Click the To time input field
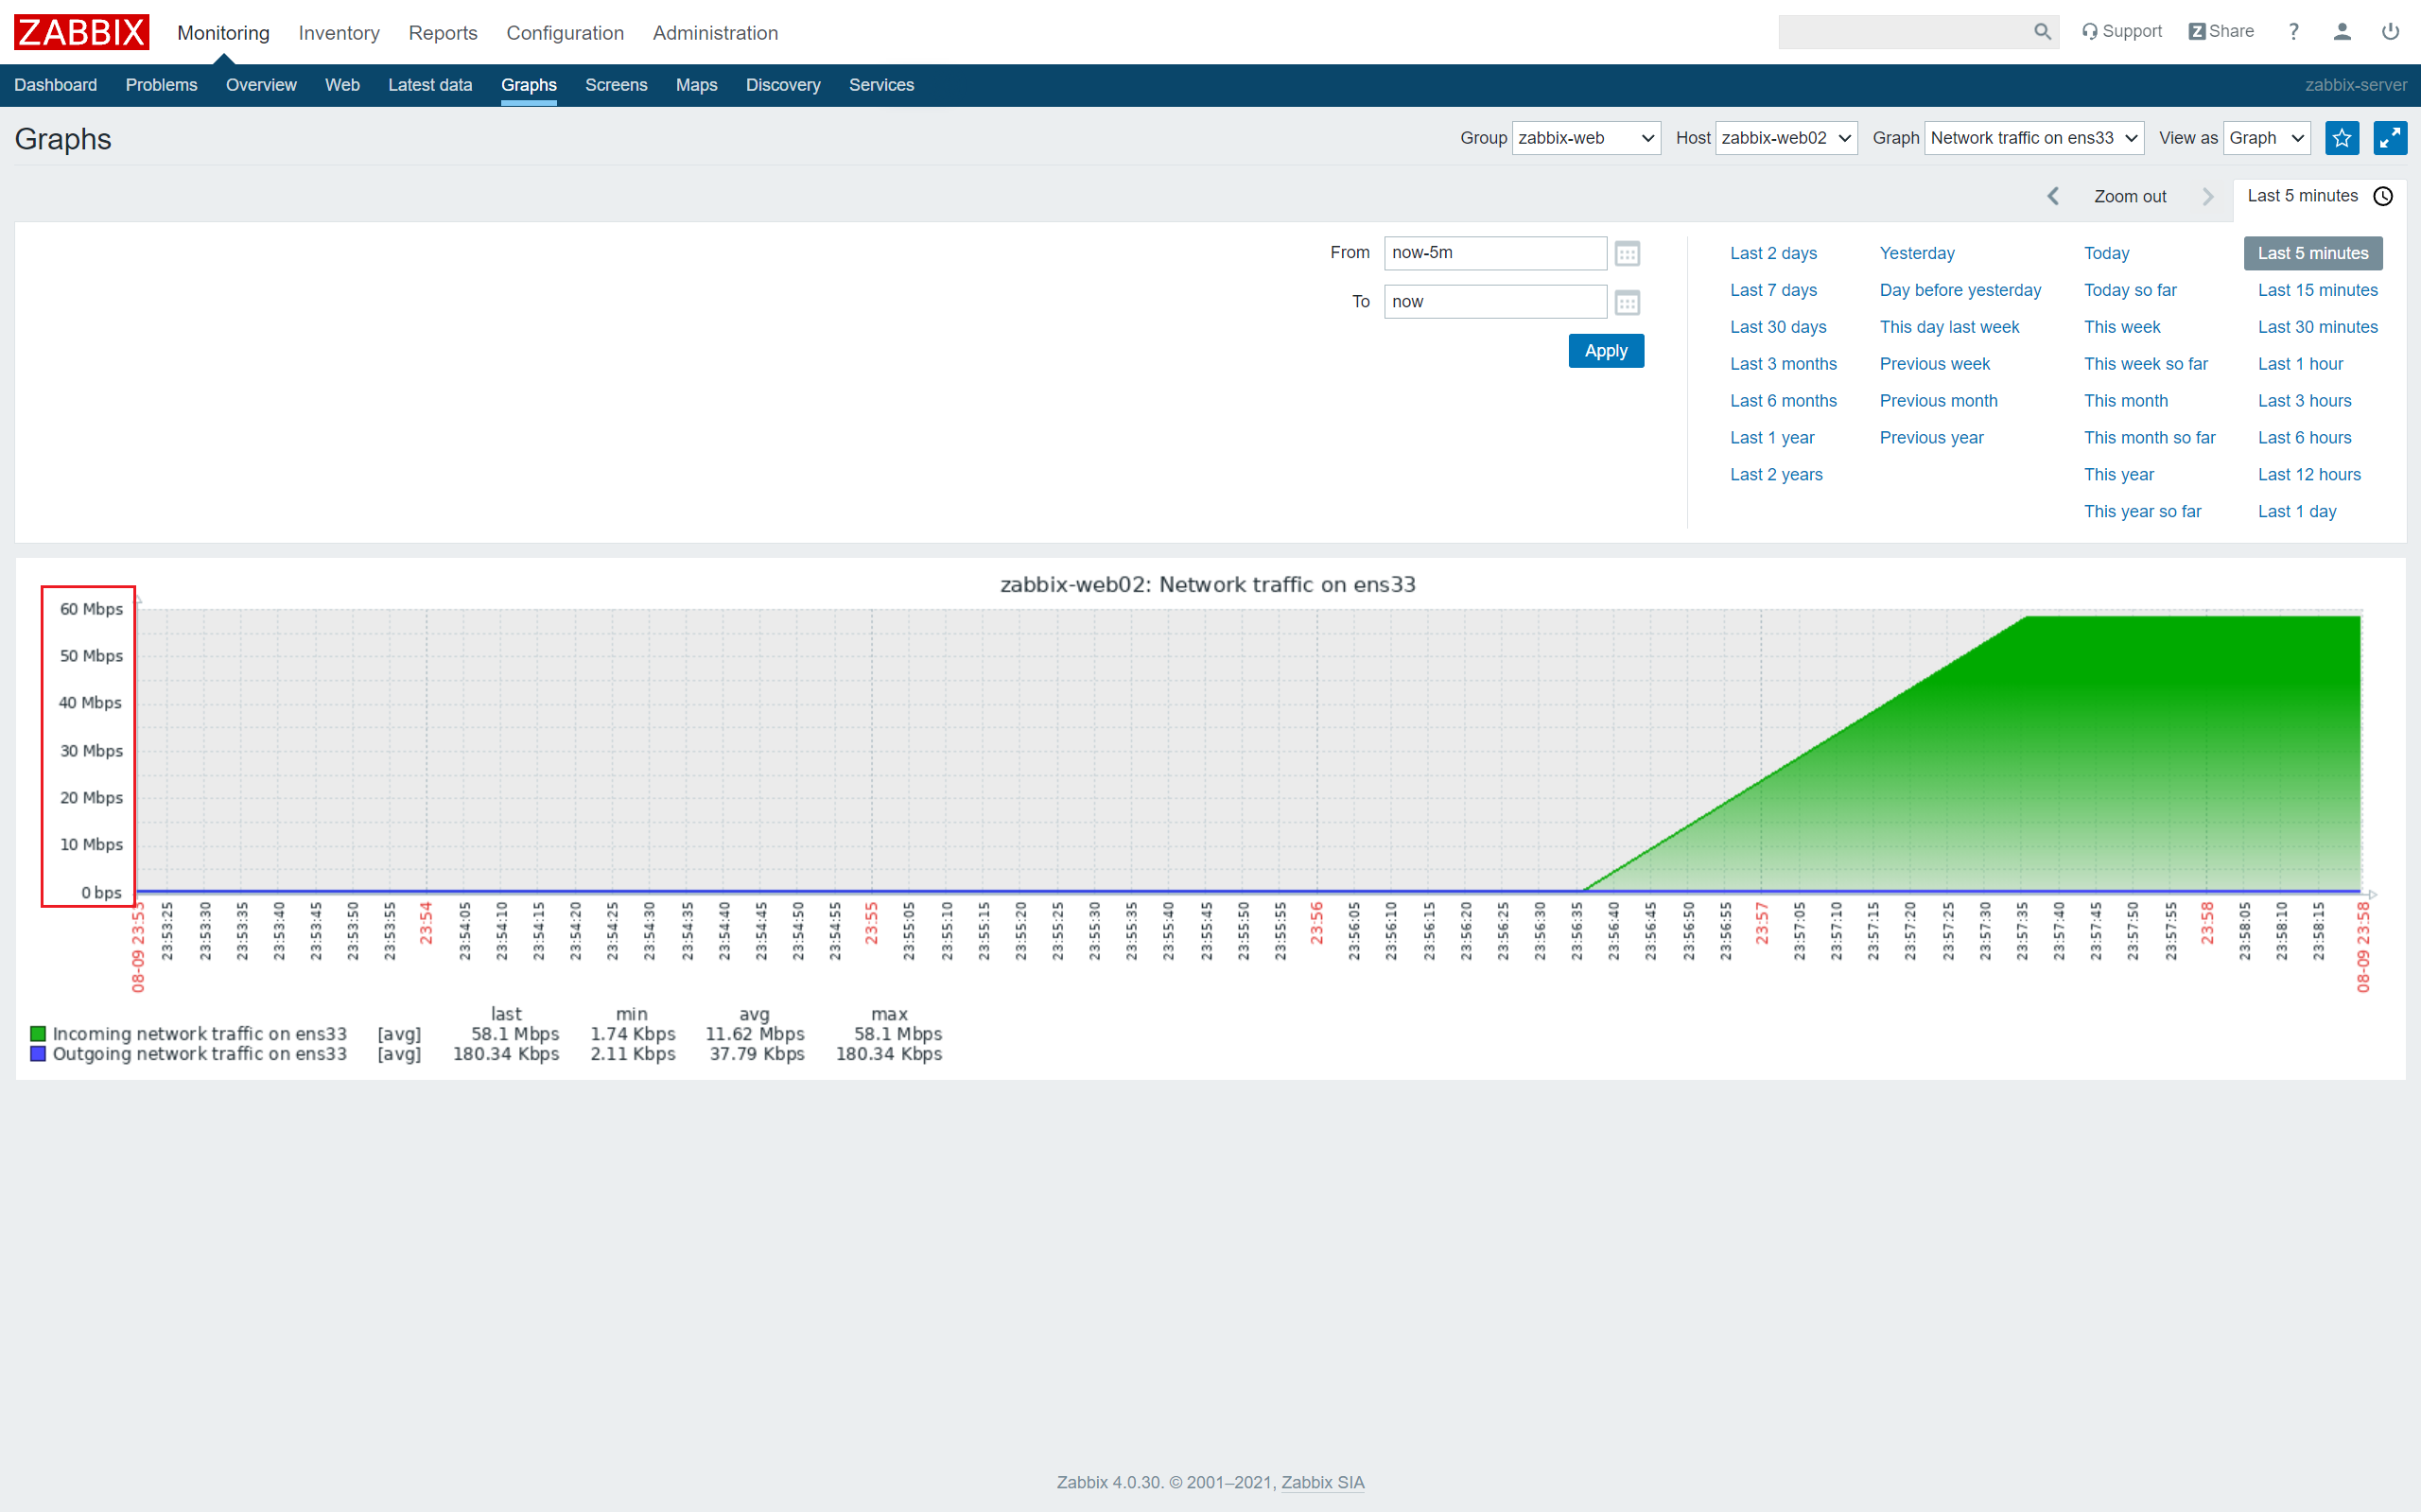 coord(1495,302)
